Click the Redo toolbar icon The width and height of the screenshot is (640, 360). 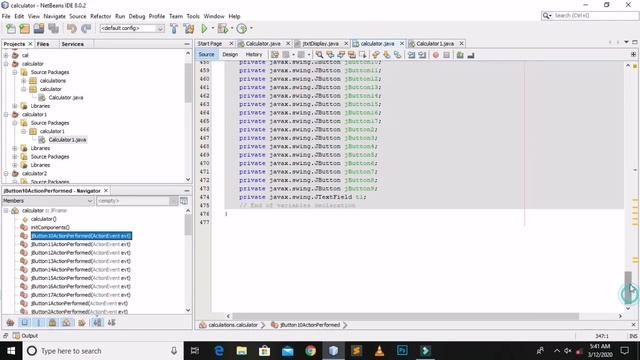[x=86, y=29]
